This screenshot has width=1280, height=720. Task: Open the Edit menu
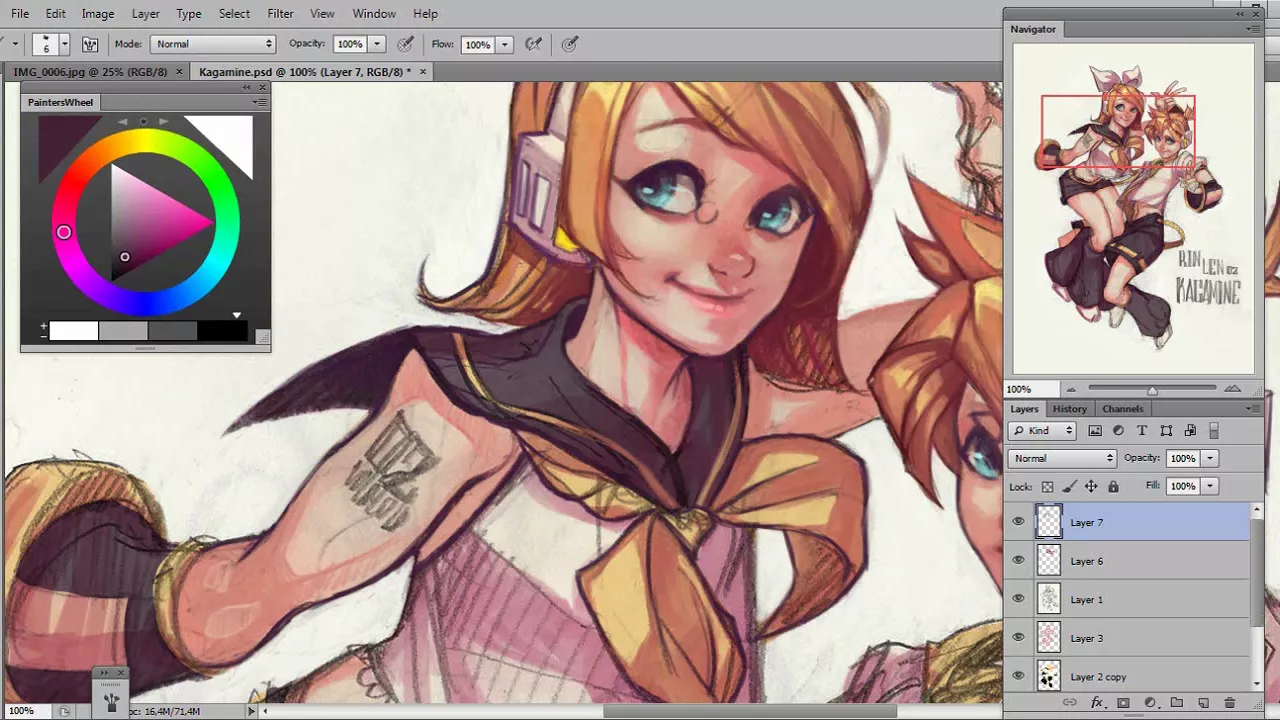[55, 13]
